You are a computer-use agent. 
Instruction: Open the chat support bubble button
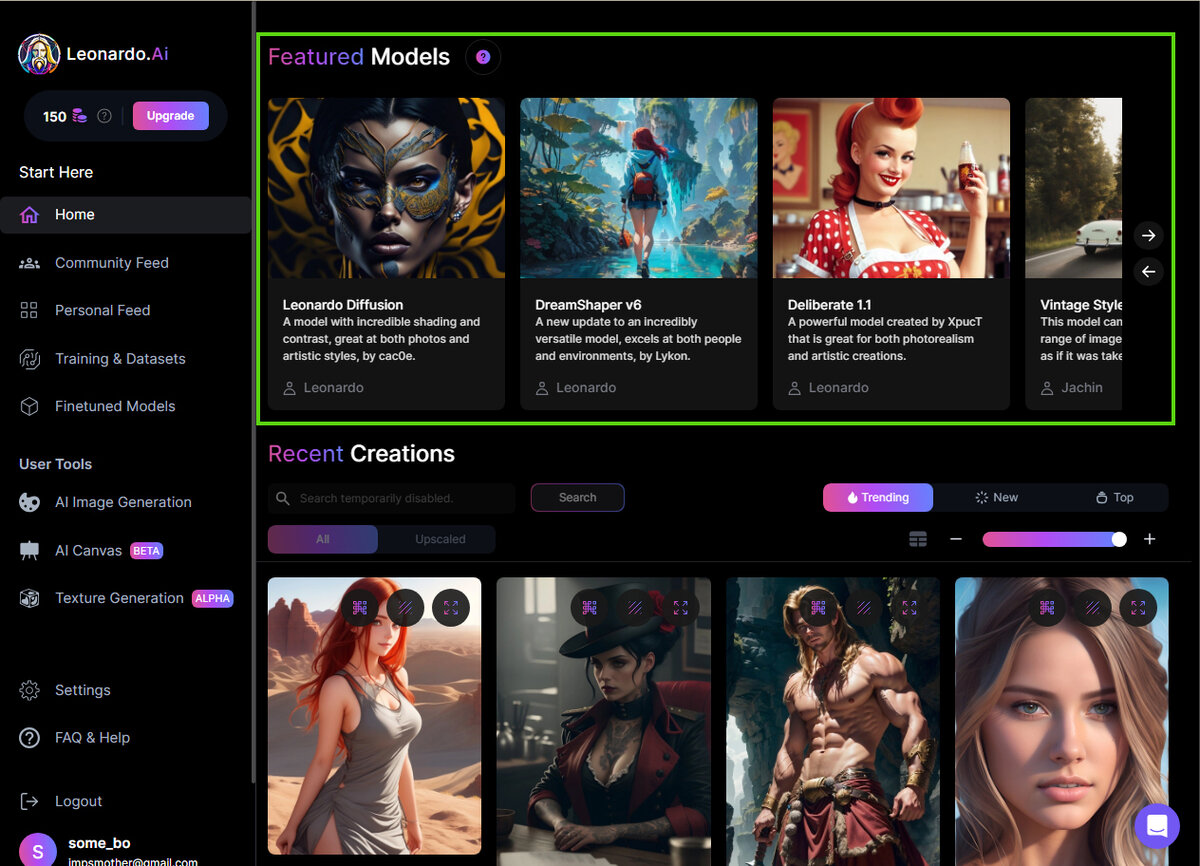pyautogui.click(x=1157, y=827)
